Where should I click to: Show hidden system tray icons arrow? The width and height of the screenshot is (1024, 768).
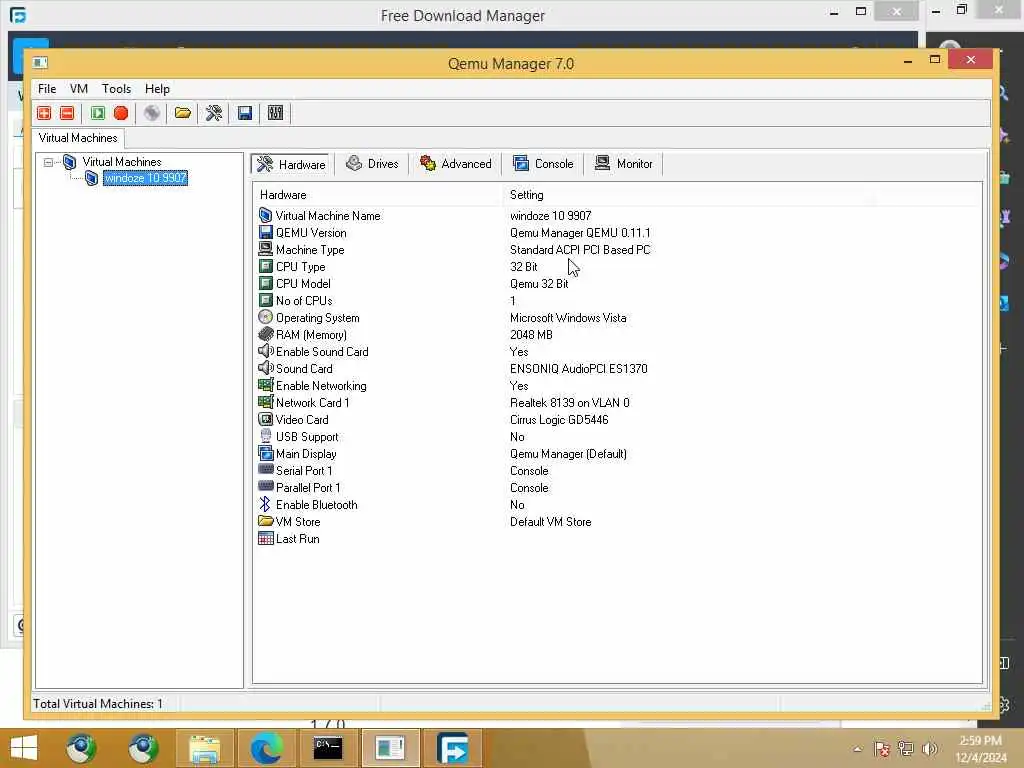click(857, 749)
